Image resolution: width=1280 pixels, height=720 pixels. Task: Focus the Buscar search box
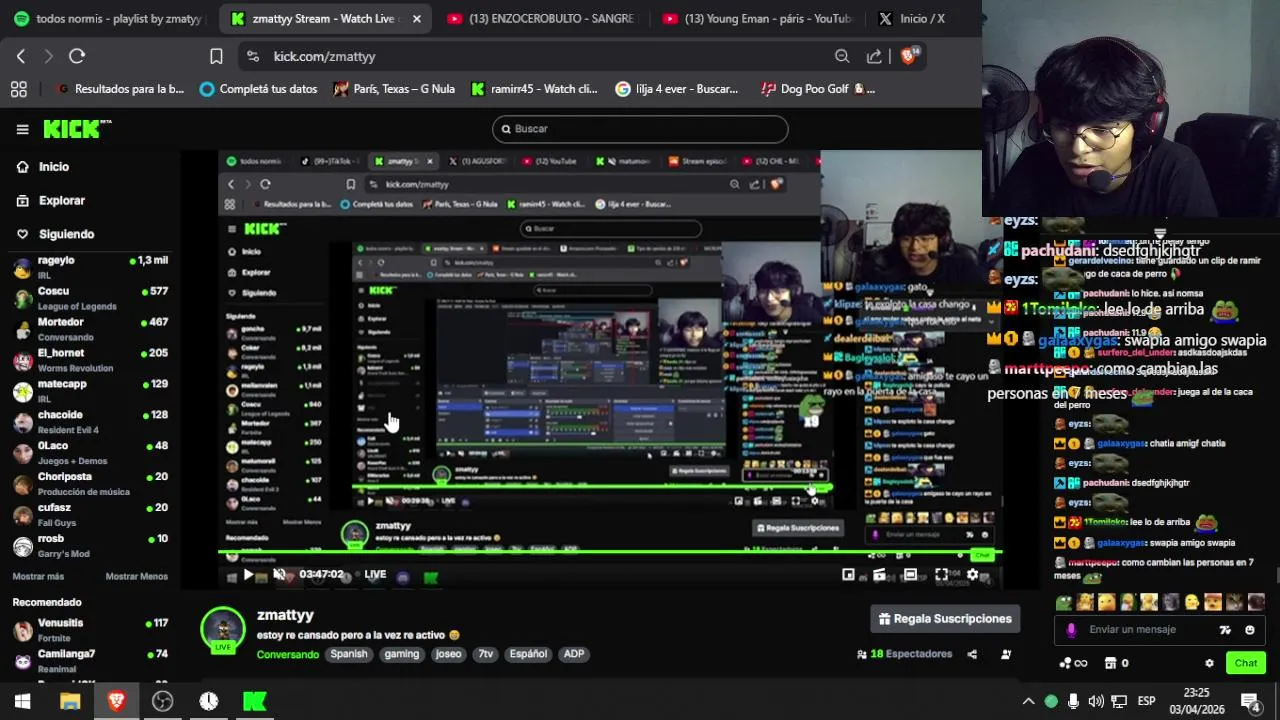coord(640,129)
